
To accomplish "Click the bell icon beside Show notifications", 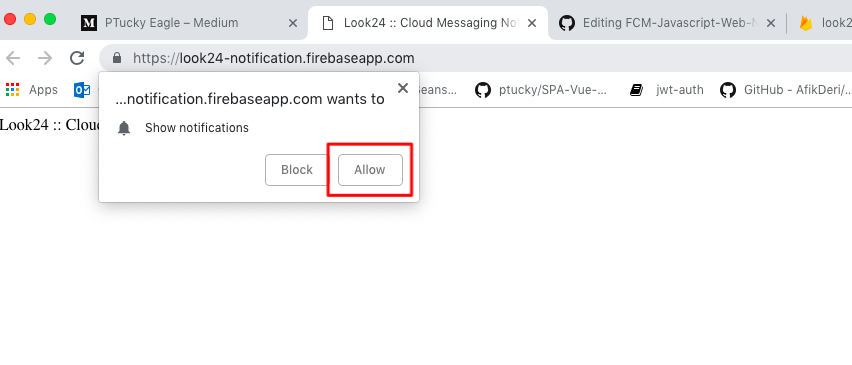I will [x=124, y=128].
